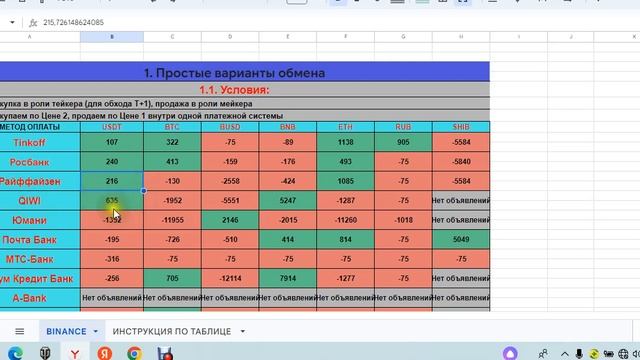This screenshot has width=640, height=360.
Task: Select the ETH column heading cell
Action: pos(345,127)
